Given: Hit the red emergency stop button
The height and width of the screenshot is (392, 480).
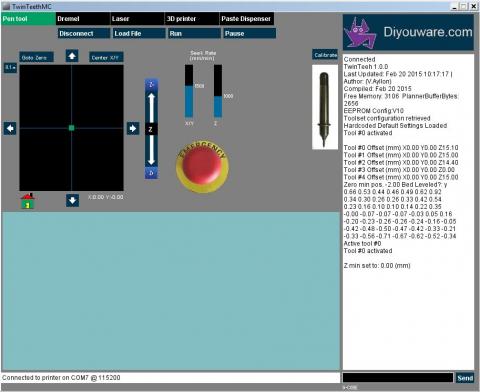Looking at the screenshot, I should pyautogui.click(x=202, y=166).
